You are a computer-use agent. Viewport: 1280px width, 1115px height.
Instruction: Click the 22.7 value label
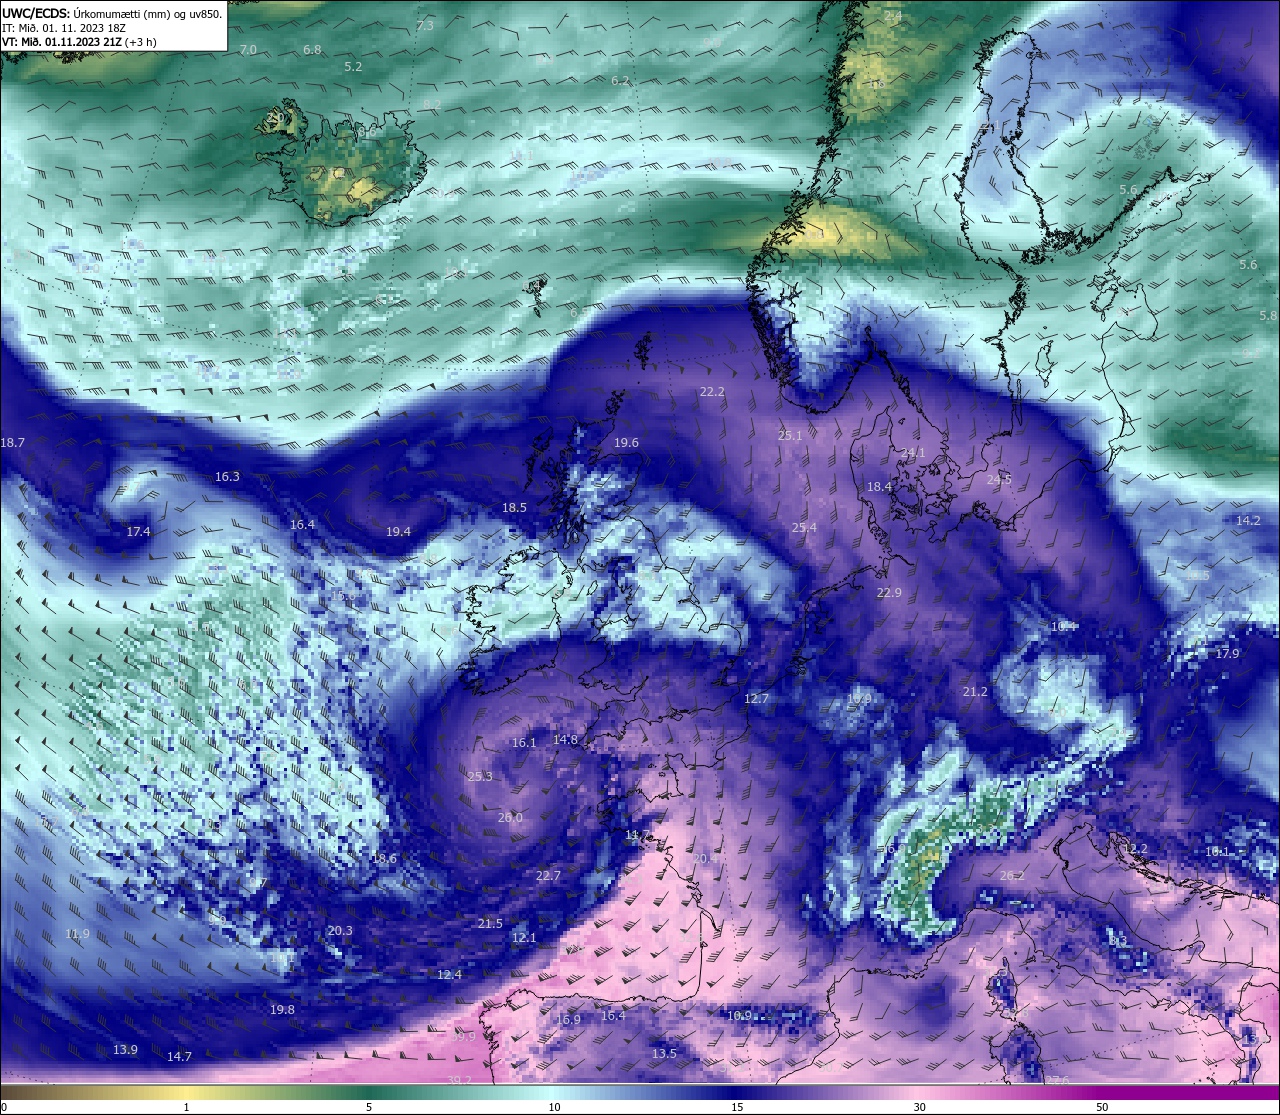tap(548, 876)
